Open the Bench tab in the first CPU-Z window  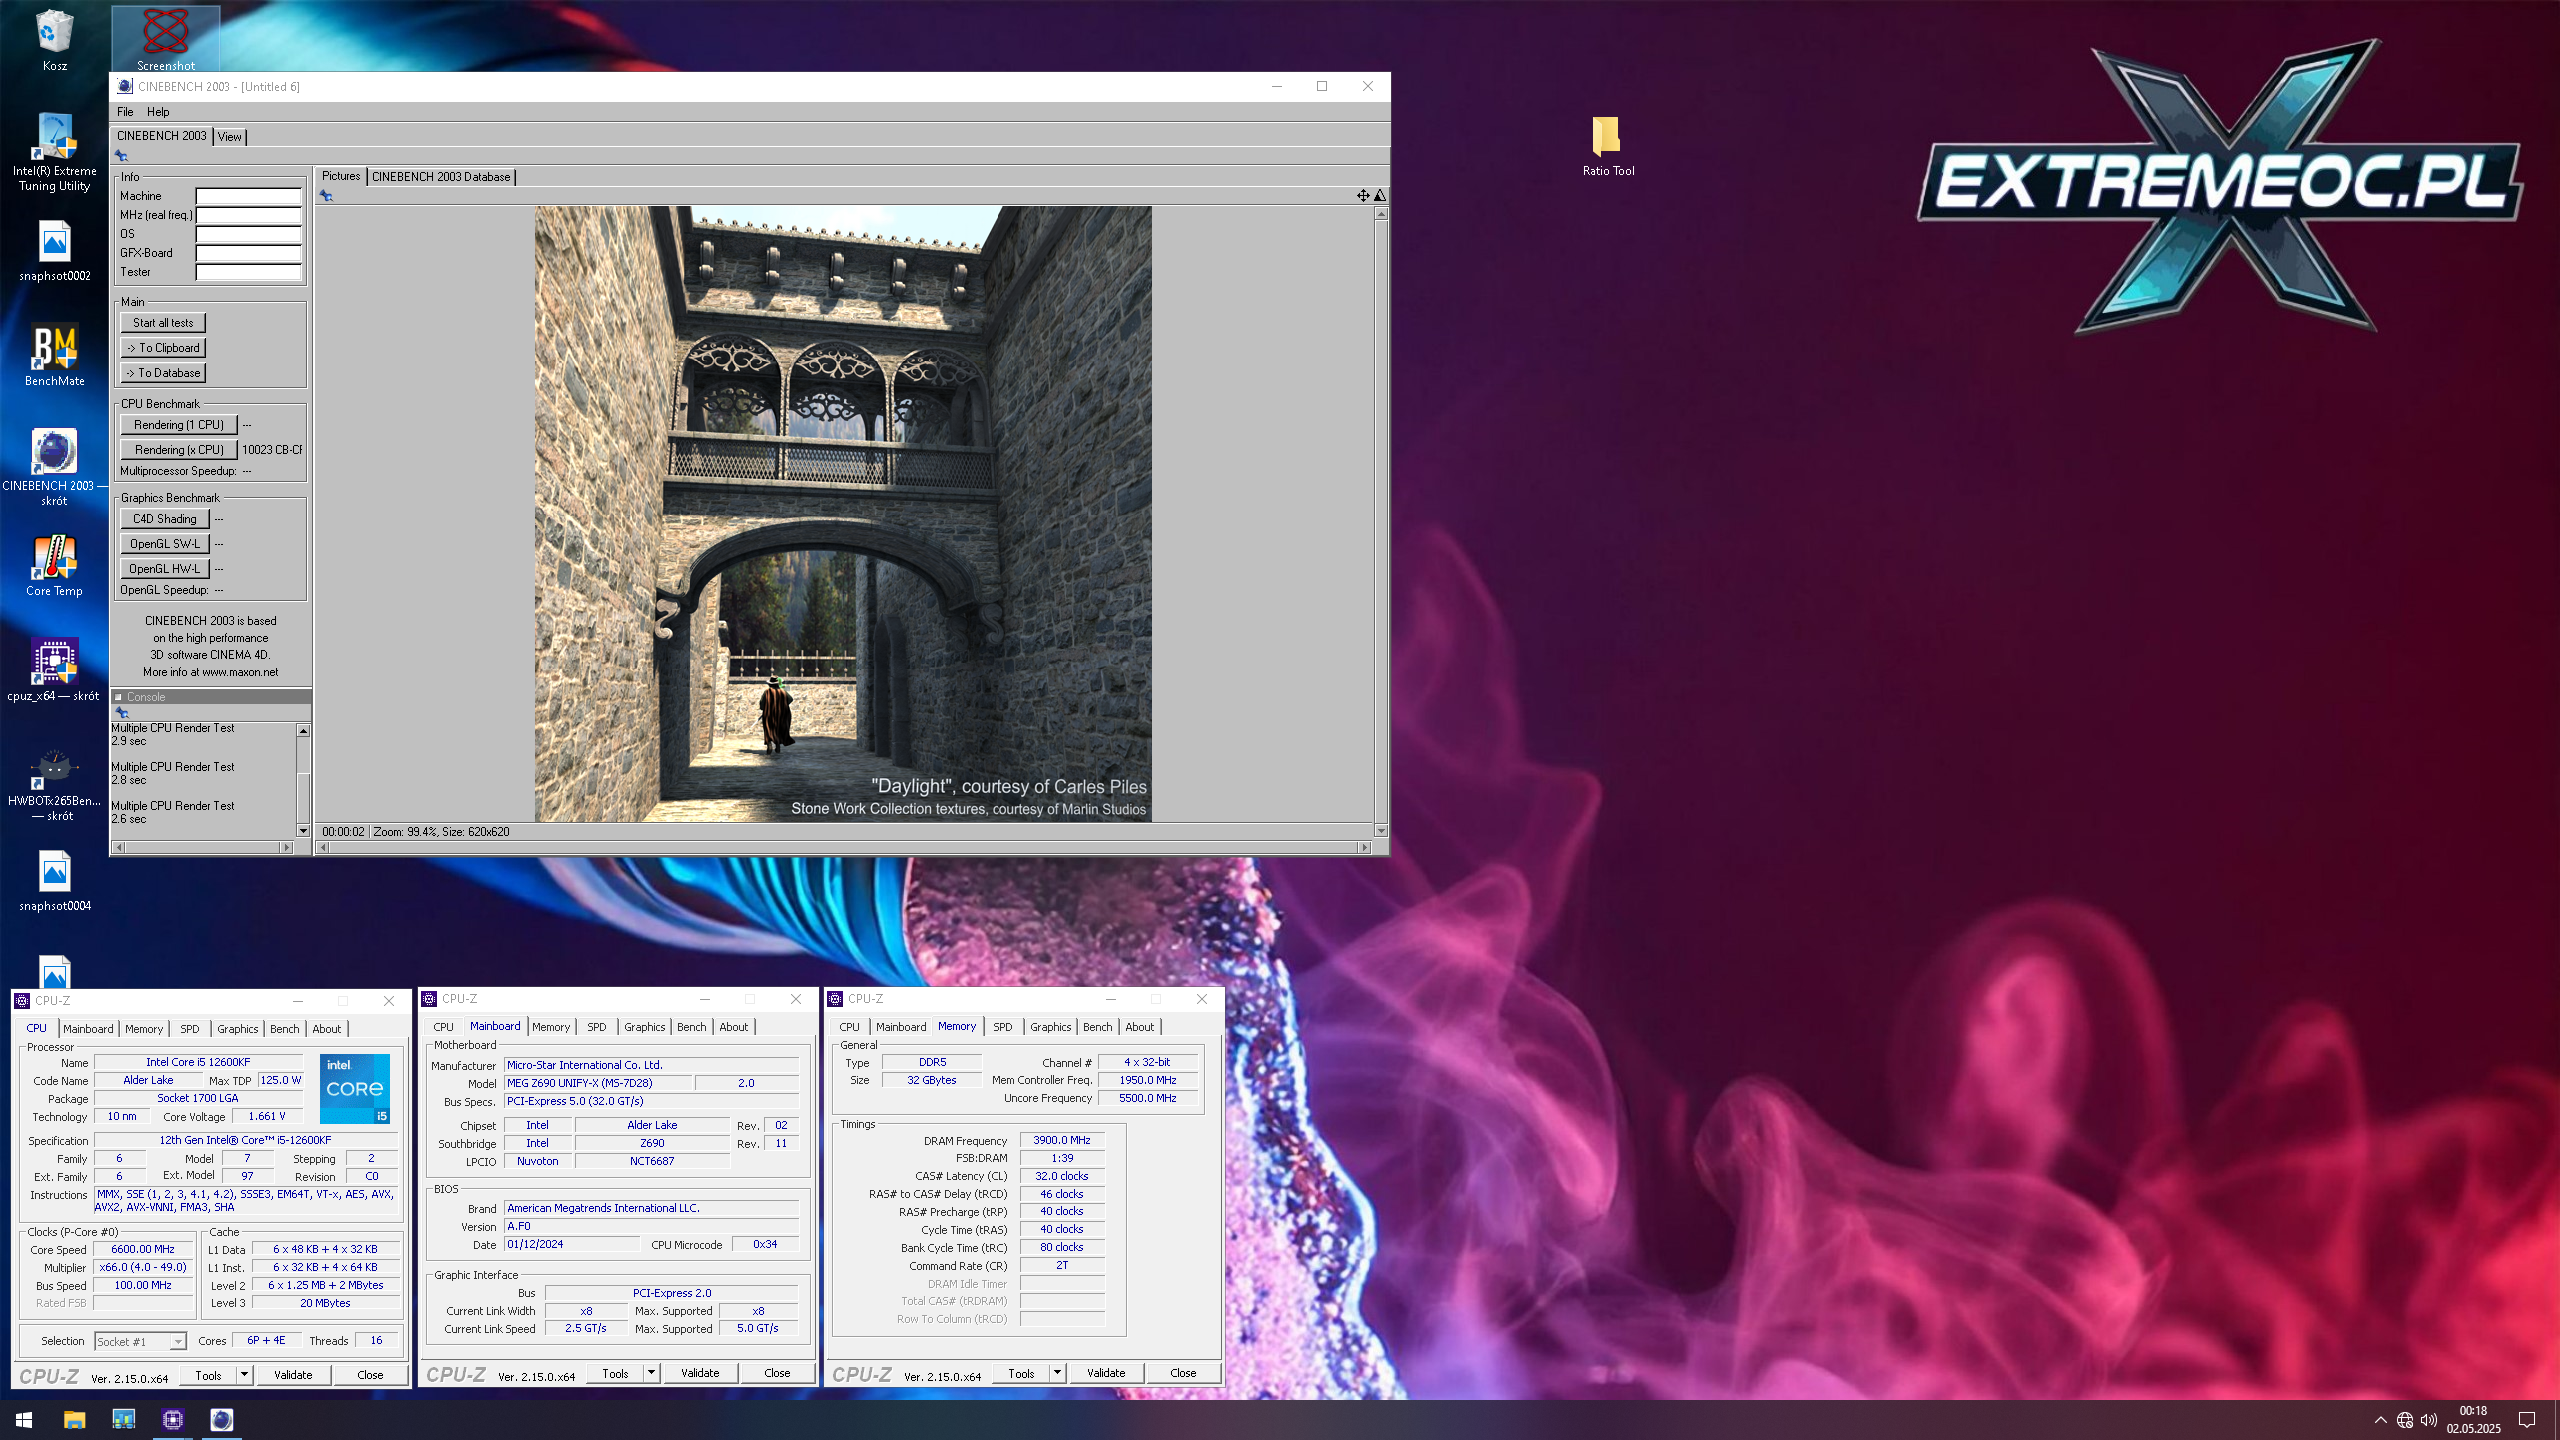tap(284, 1029)
